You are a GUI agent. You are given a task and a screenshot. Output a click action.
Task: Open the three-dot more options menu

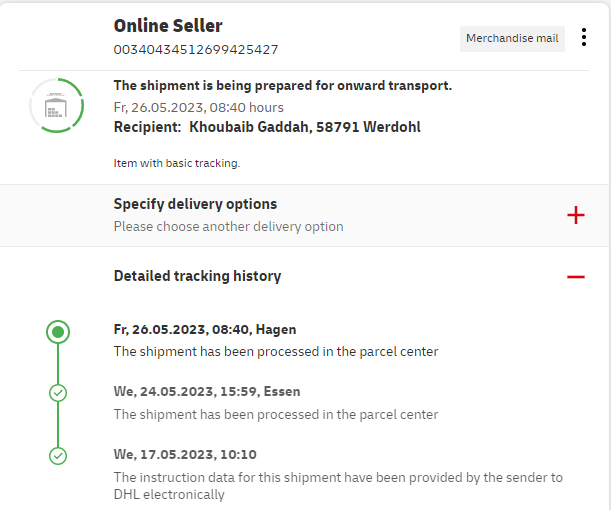pyautogui.click(x=584, y=38)
